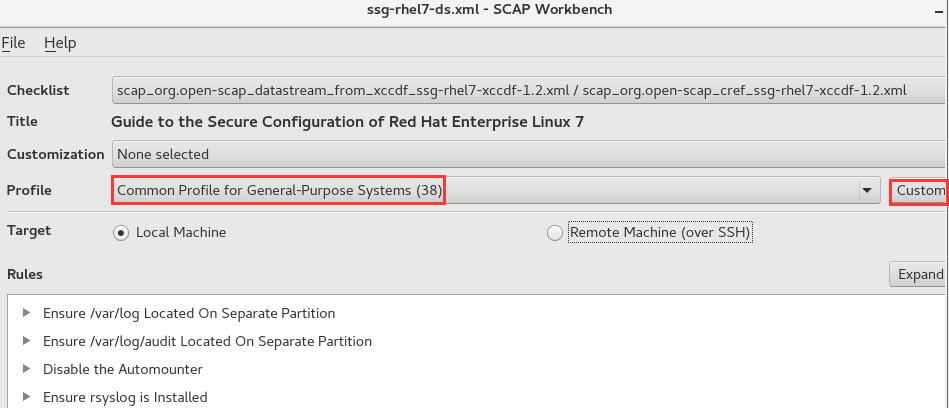This screenshot has width=949, height=408.
Task: Select rule 'Ensure /var/log Located On Separate Partition'
Action: pos(189,313)
